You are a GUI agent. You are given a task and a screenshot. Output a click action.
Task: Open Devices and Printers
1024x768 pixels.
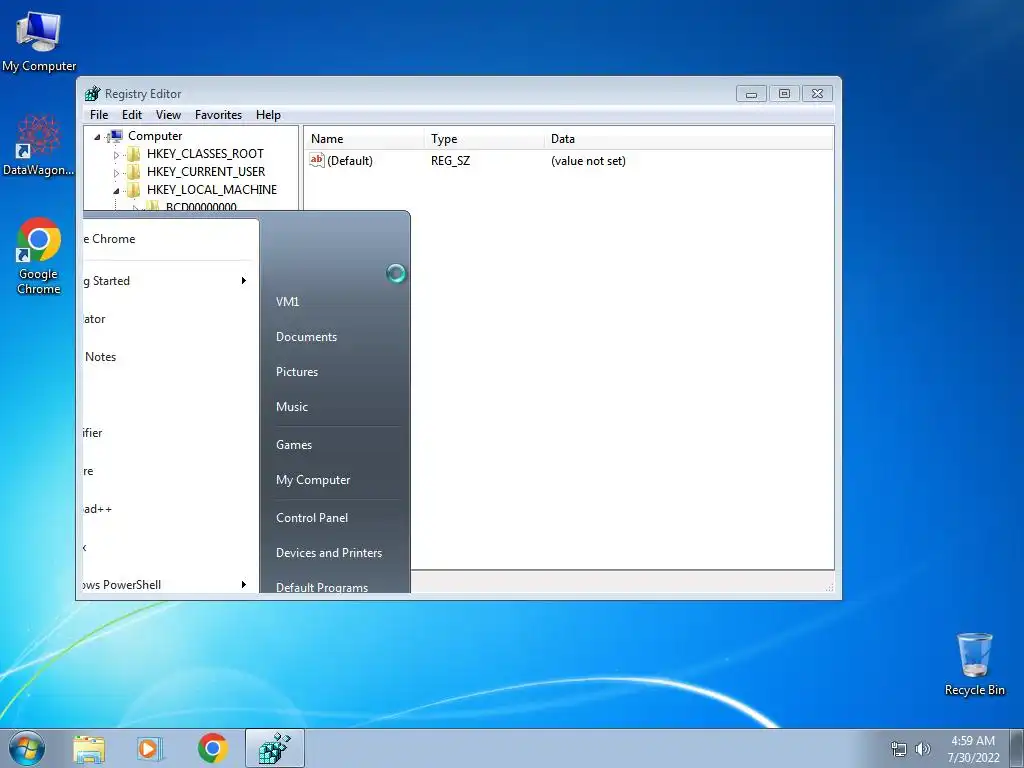click(x=328, y=552)
